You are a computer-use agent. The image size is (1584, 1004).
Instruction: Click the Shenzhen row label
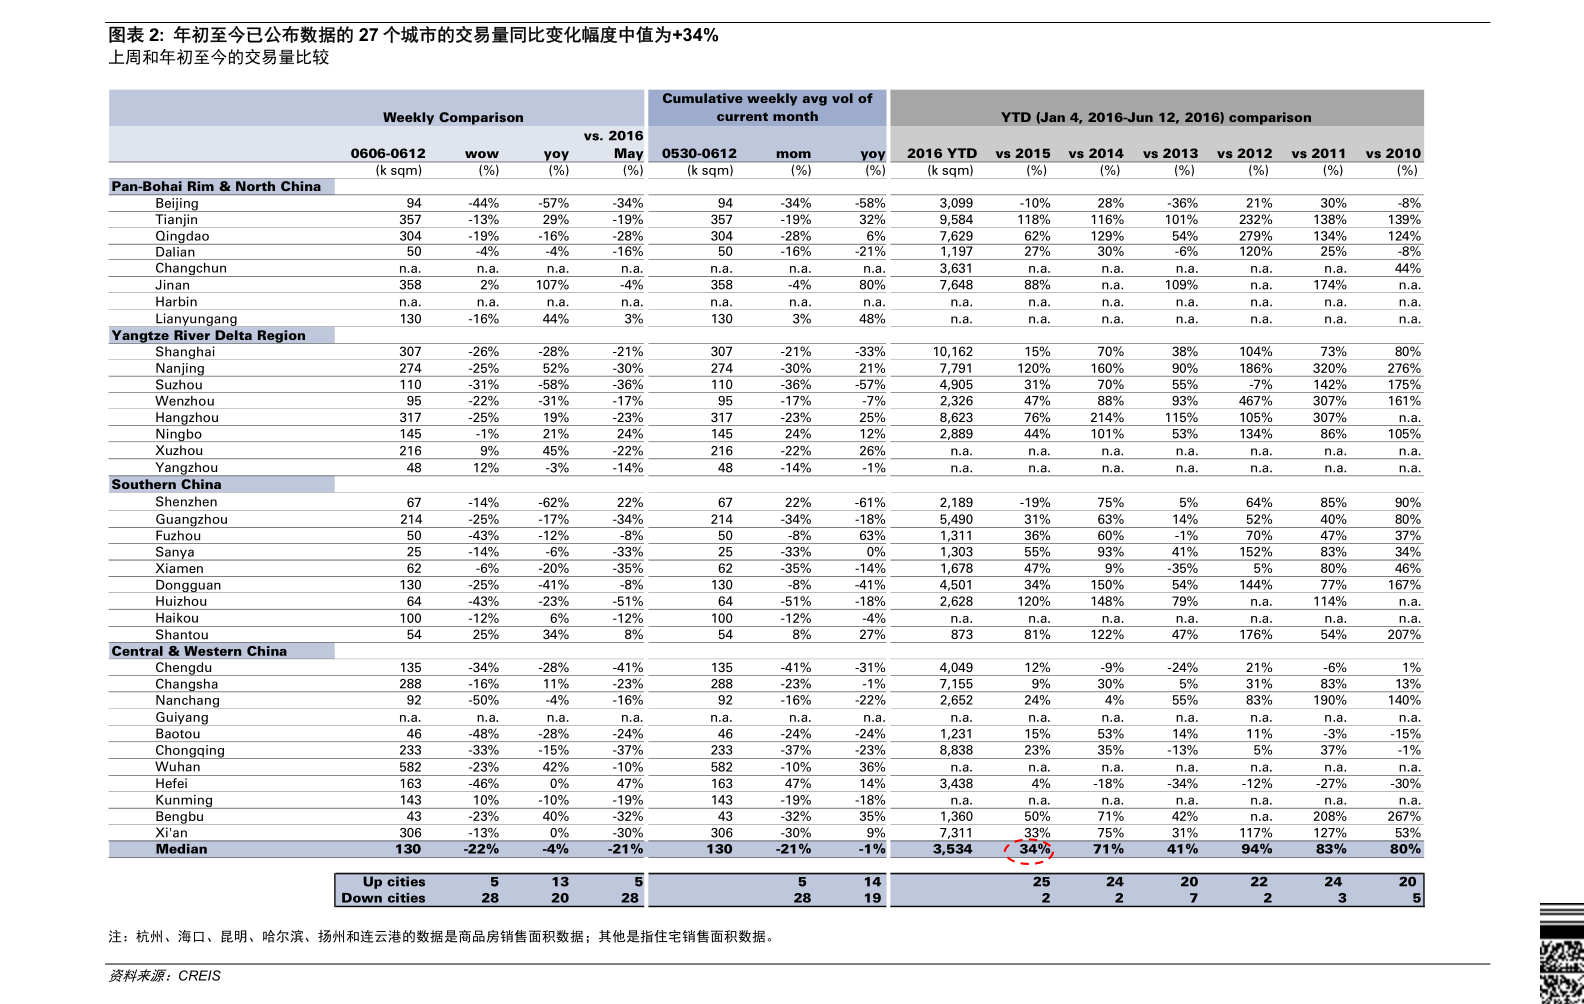click(x=186, y=502)
